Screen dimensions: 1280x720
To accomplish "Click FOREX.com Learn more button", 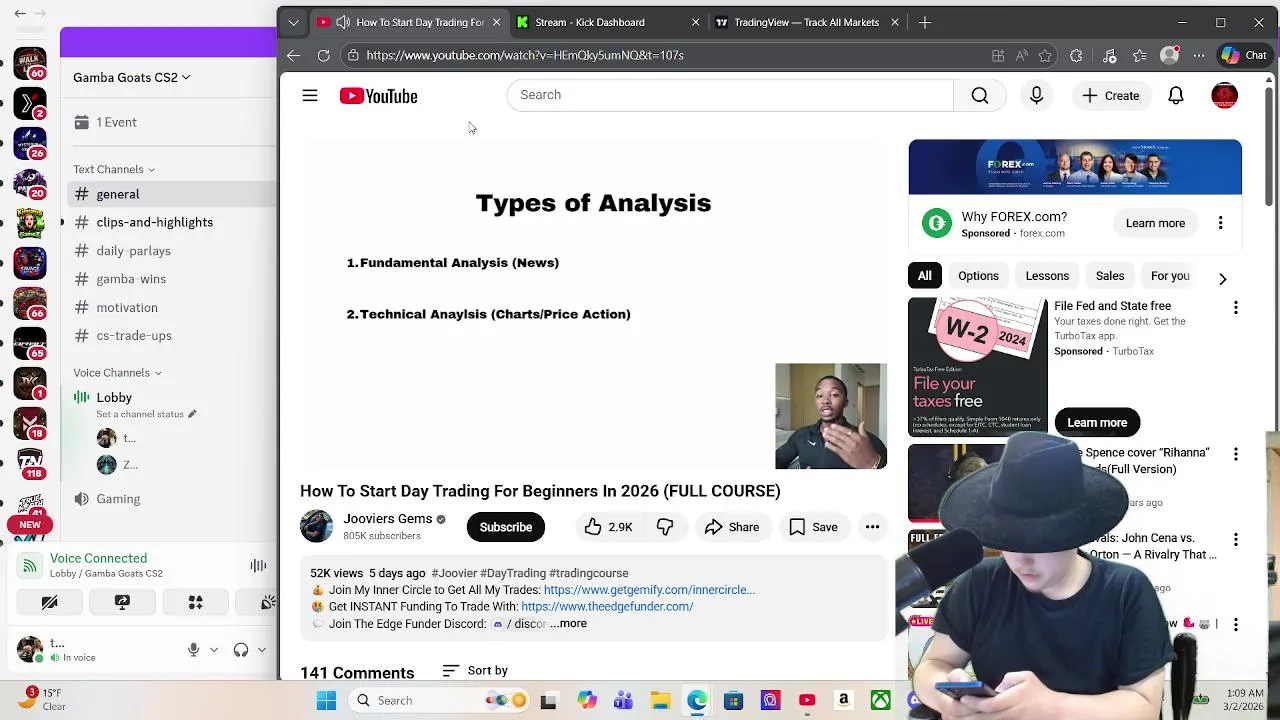I will pos(1155,223).
